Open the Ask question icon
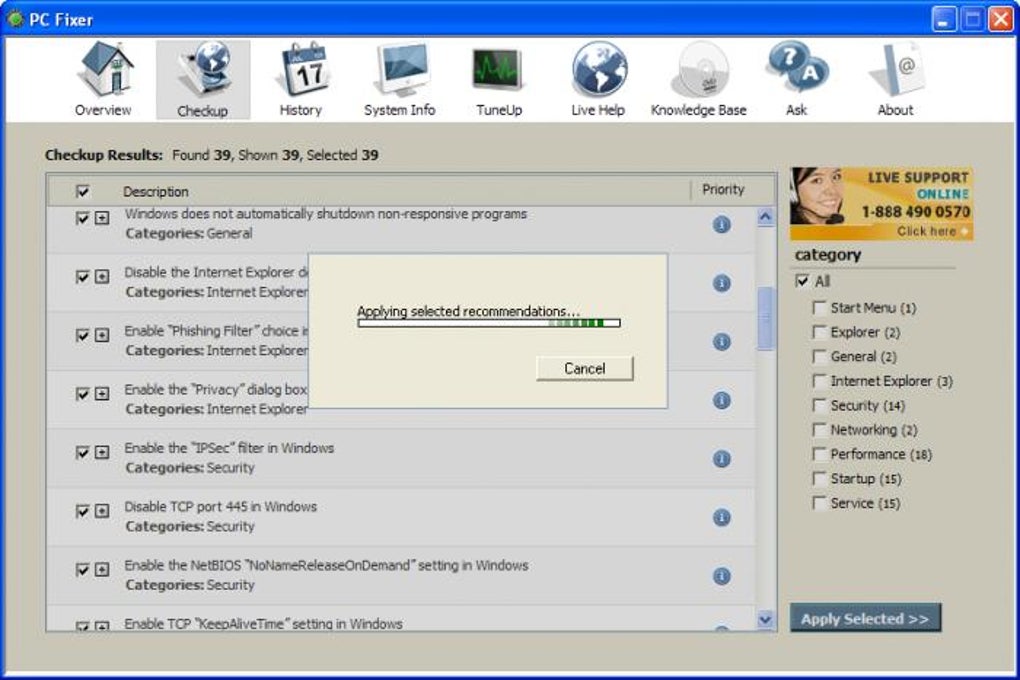1020x680 pixels. coord(798,68)
